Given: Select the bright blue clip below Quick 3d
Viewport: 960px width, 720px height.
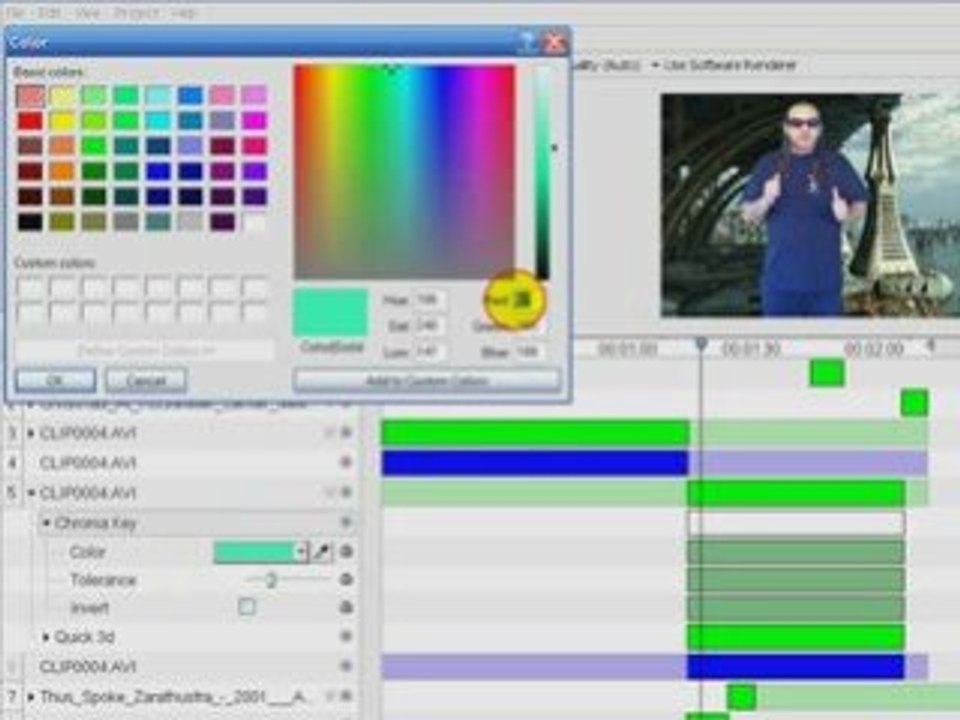Looking at the screenshot, I should coord(796,667).
